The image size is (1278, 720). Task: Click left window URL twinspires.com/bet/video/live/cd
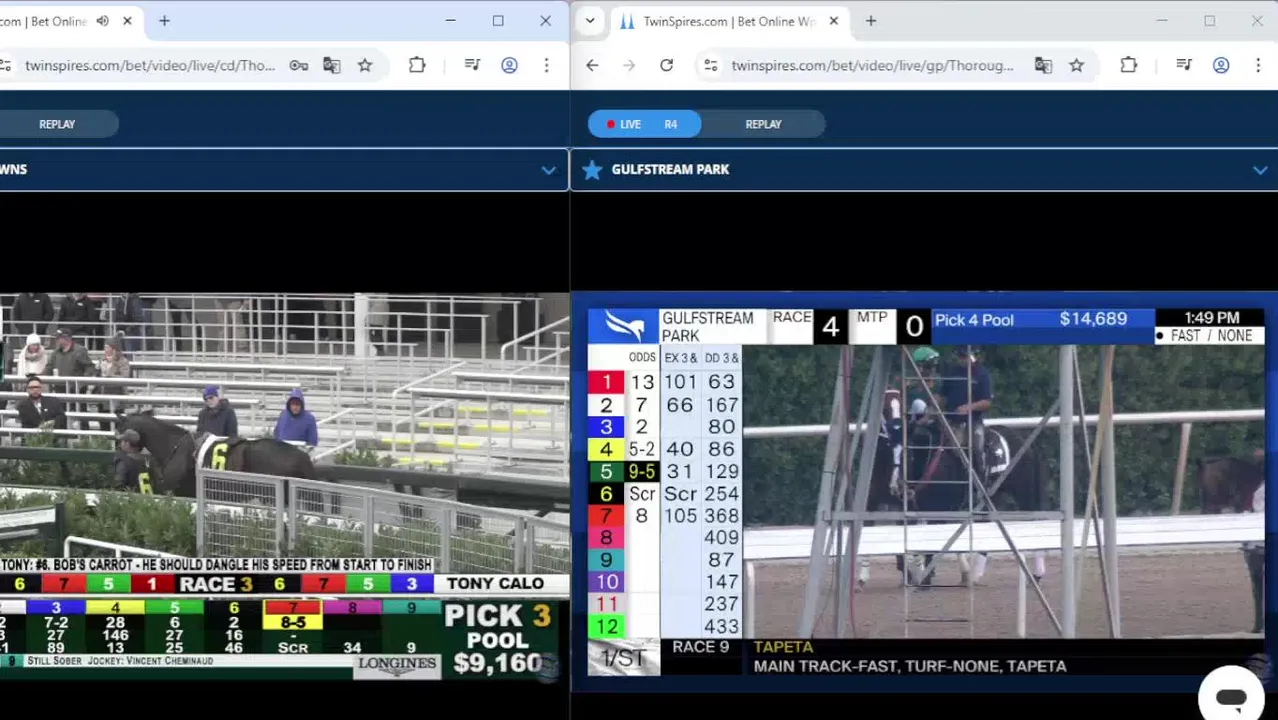pos(150,65)
